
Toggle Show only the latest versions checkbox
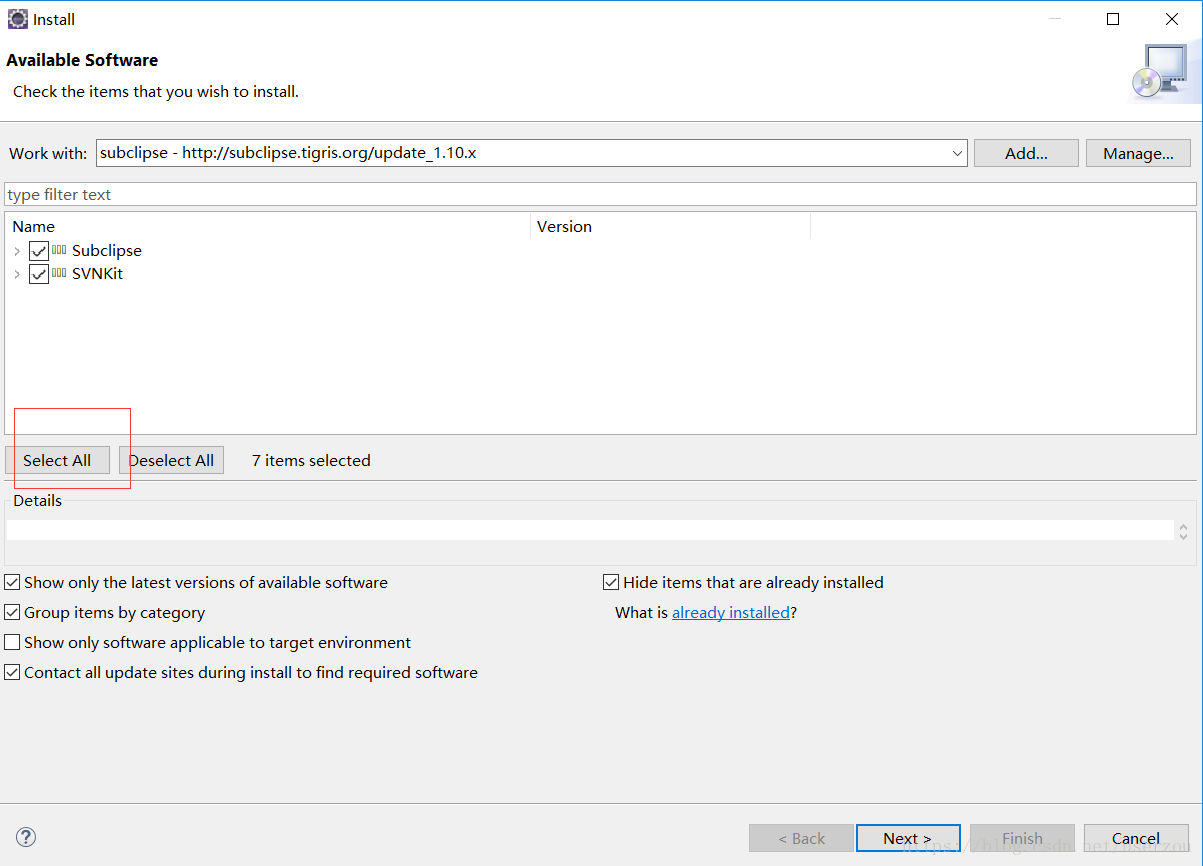[12, 582]
